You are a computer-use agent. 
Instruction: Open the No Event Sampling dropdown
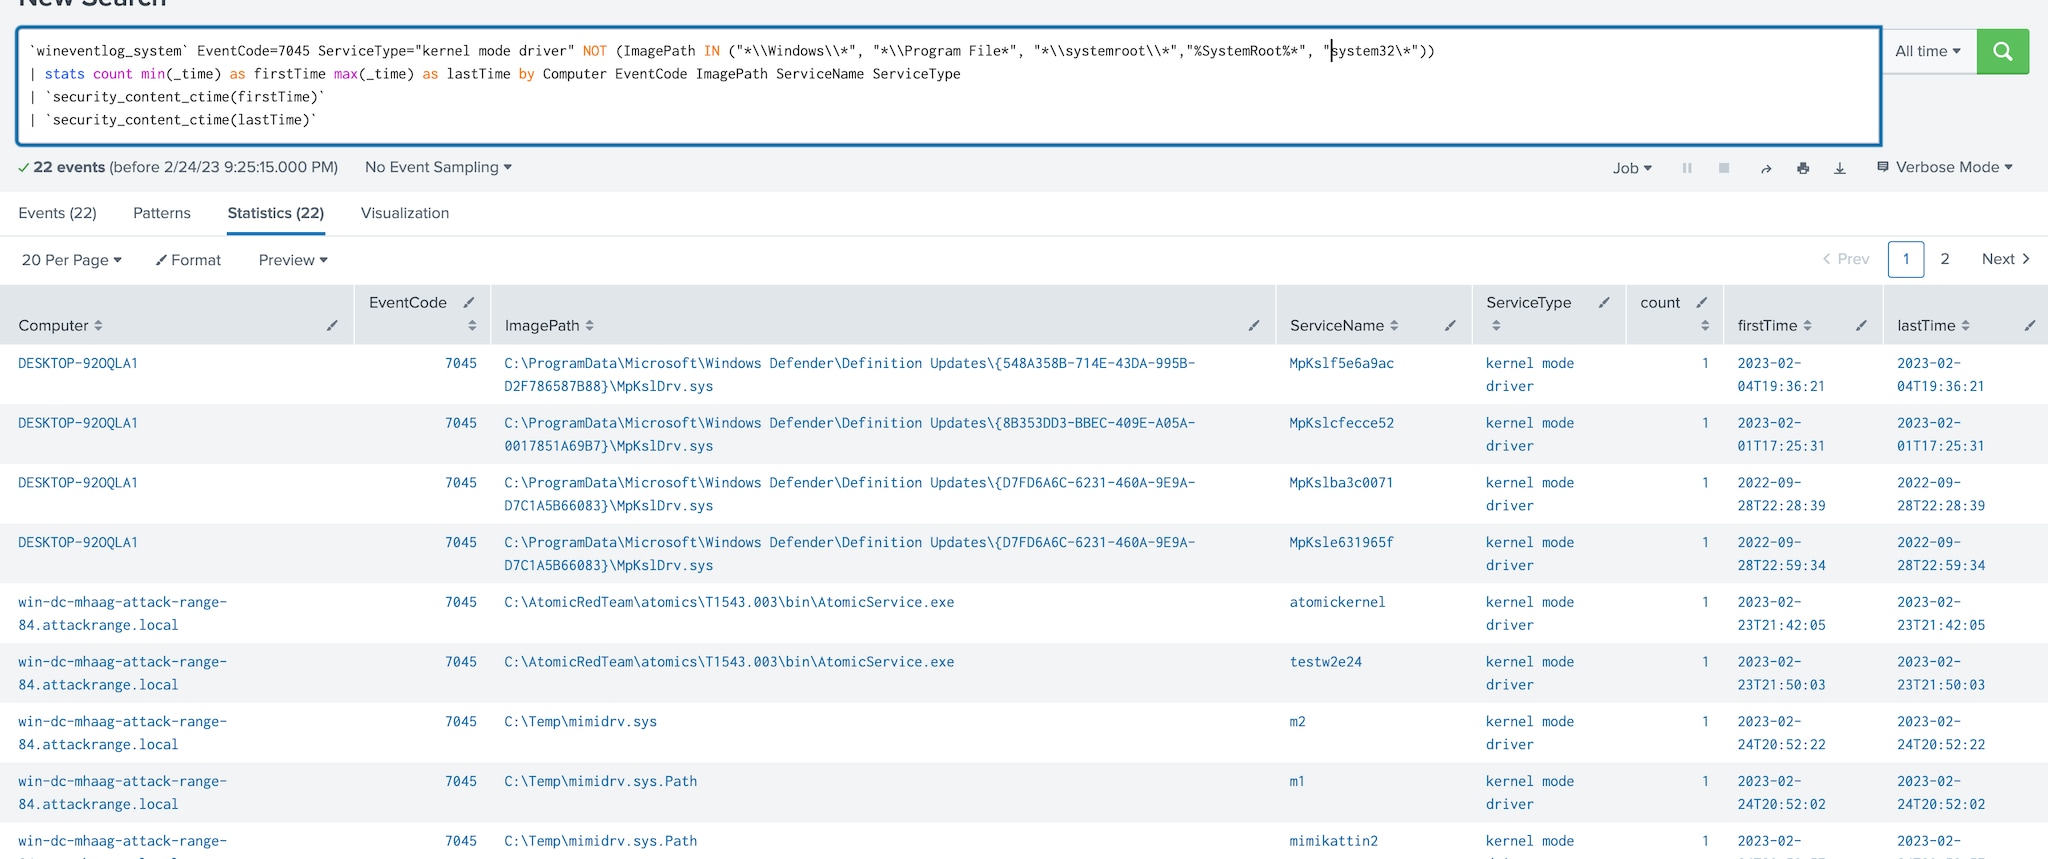click(x=438, y=167)
